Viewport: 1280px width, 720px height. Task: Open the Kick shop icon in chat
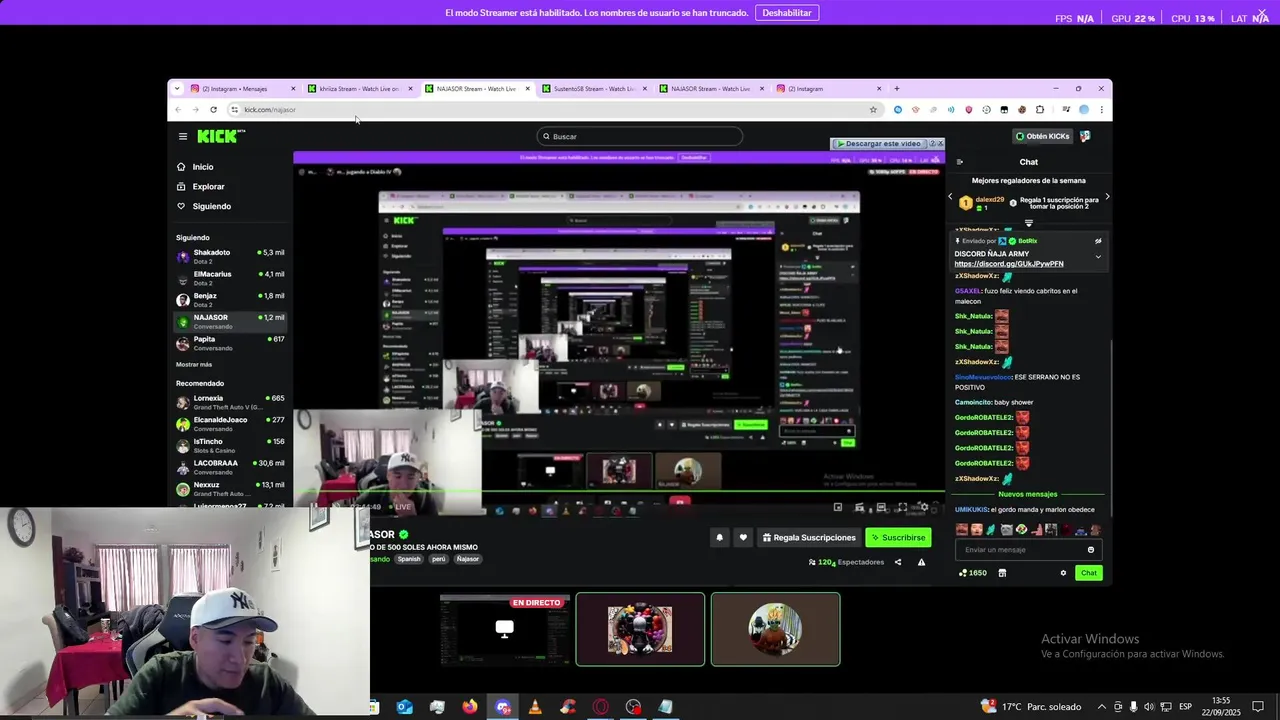click(1002, 573)
